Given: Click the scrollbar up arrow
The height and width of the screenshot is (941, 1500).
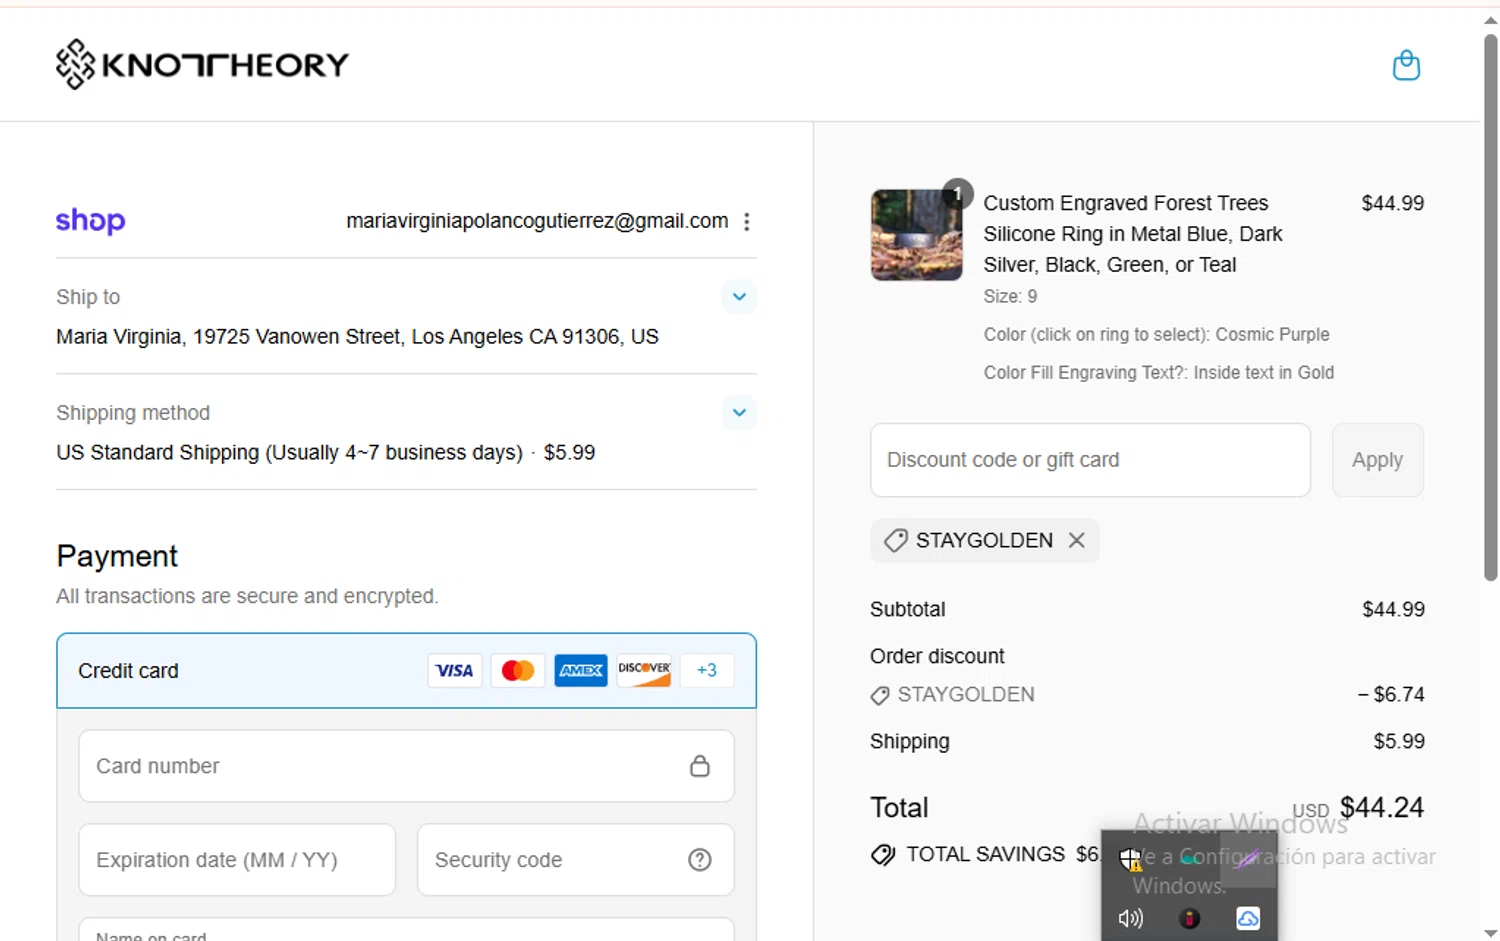Looking at the screenshot, I should (x=1490, y=19).
